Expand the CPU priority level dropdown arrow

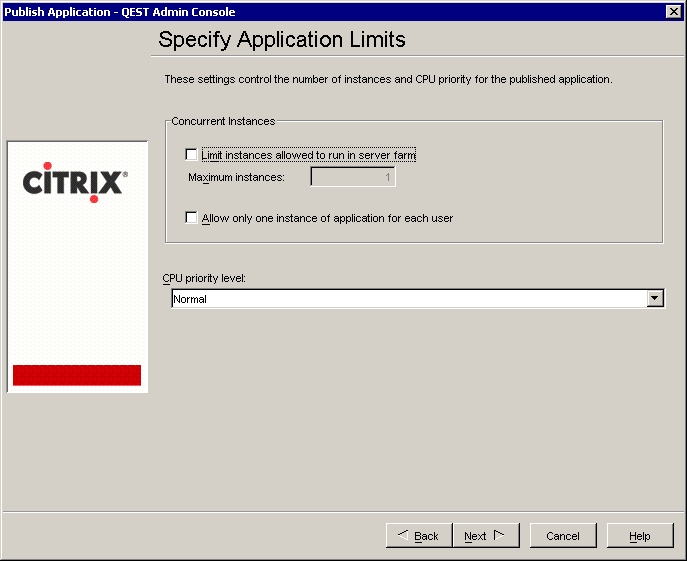pyautogui.click(x=655, y=298)
